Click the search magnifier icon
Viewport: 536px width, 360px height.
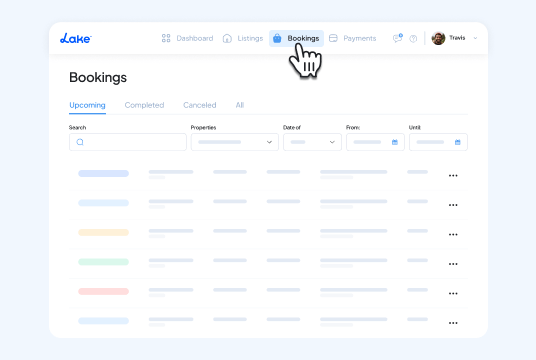click(80, 142)
